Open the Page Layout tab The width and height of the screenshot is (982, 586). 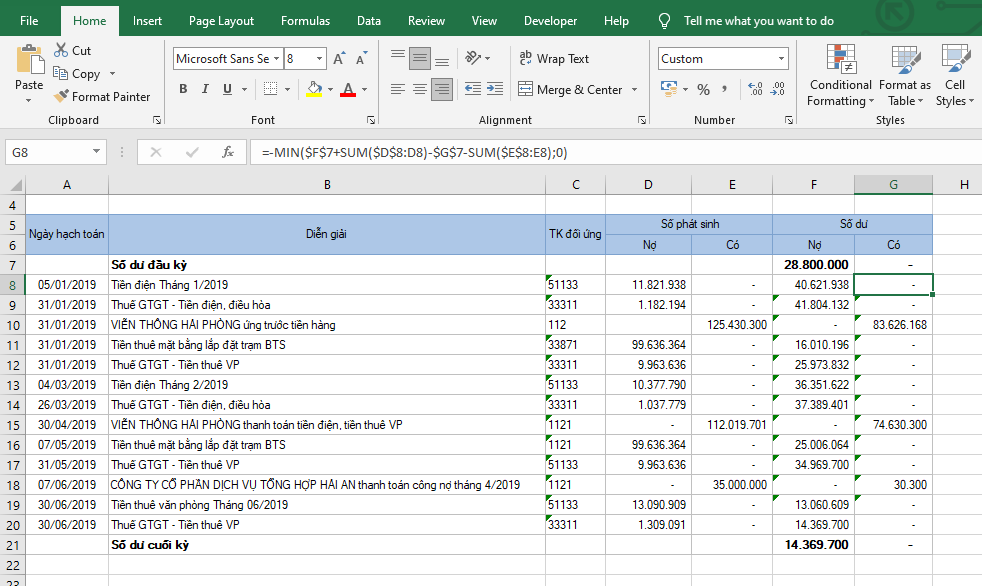(221, 21)
